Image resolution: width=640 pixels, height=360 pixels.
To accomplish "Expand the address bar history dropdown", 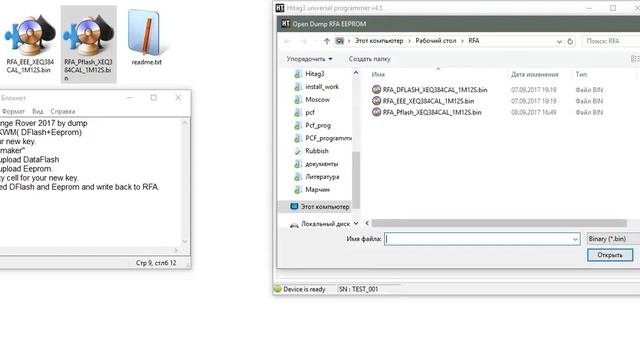I will coord(559,42).
